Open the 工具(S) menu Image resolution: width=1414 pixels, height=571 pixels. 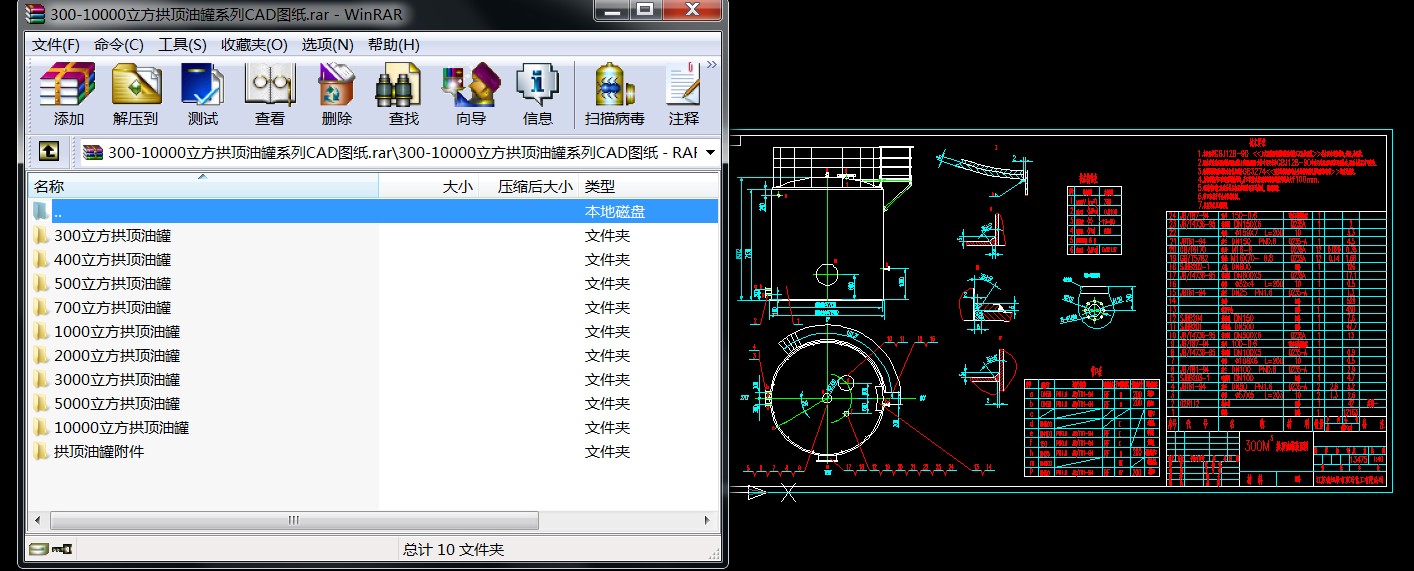[x=182, y=45]
